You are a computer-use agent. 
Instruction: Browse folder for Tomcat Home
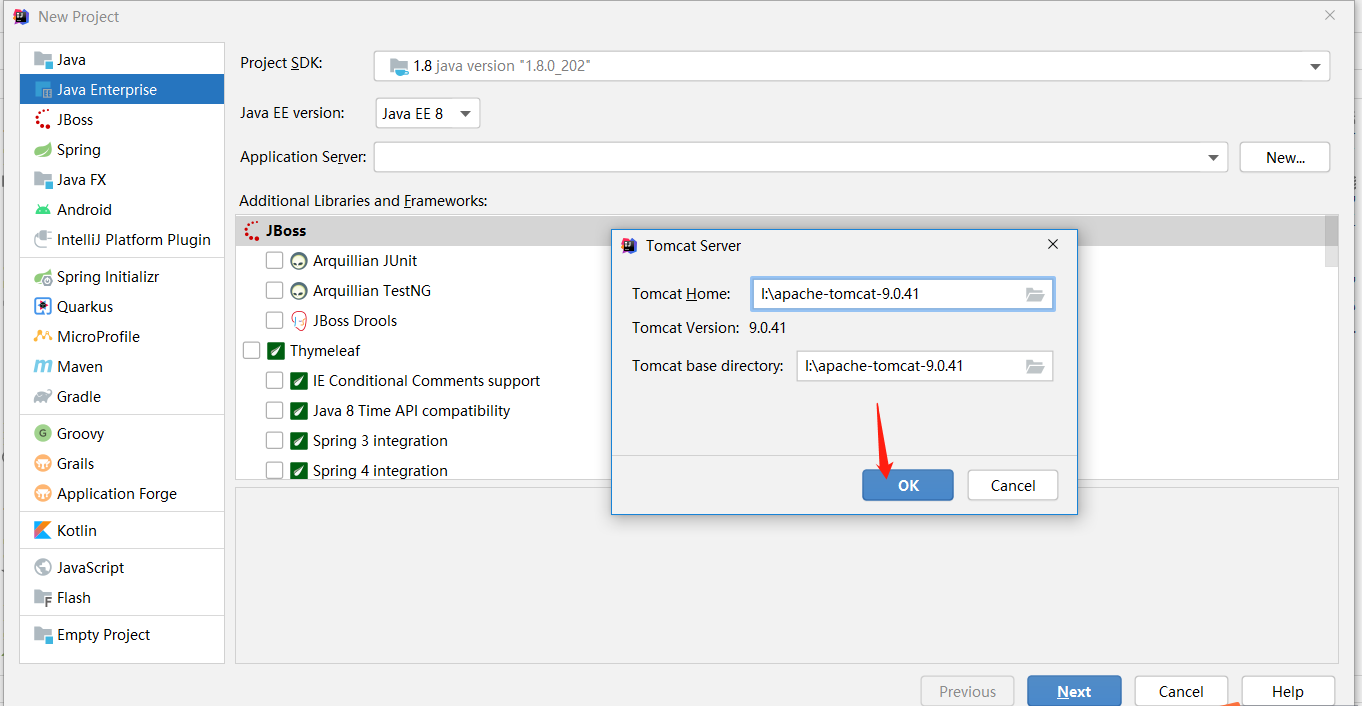[x=1035, y=295]
